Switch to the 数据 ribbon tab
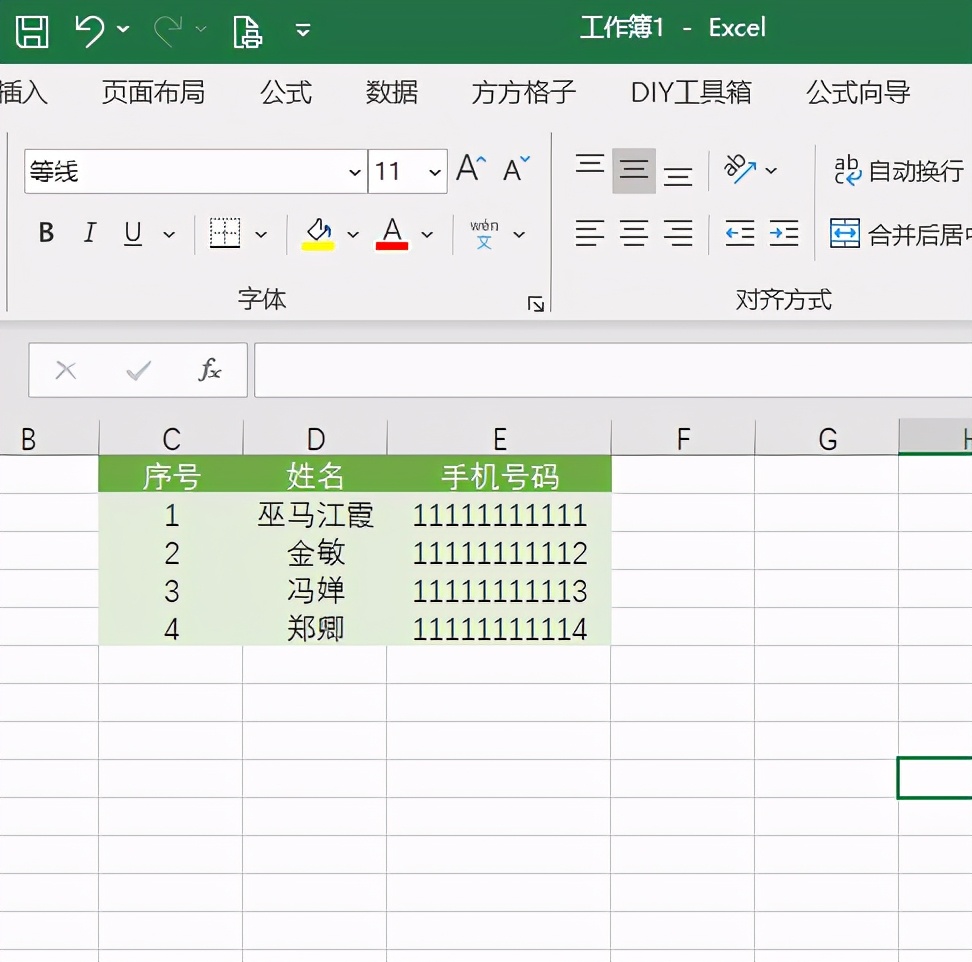972x962 pixels. coord(391,92)
